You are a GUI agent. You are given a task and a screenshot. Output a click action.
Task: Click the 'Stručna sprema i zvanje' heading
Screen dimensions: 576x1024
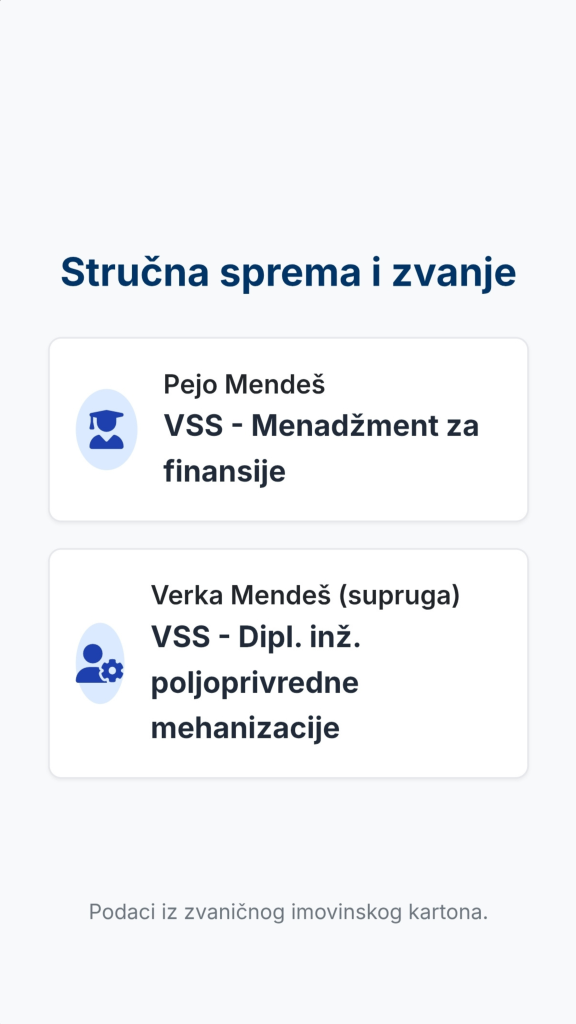(x=288, y=272)
